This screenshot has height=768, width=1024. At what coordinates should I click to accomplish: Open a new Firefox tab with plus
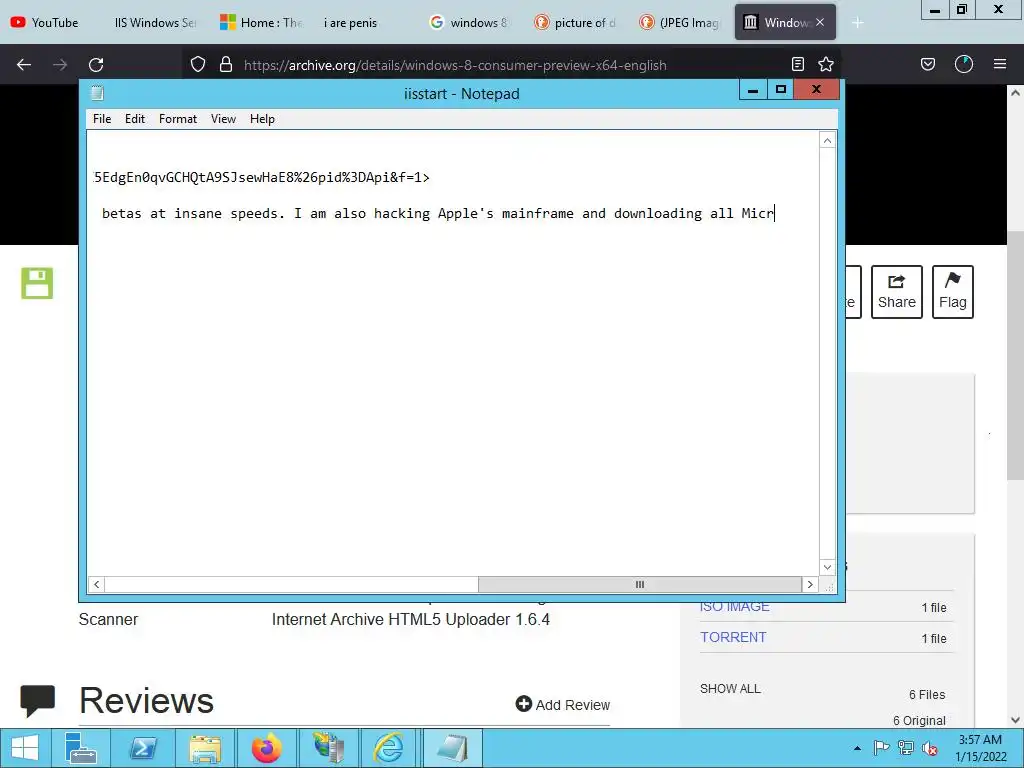(858, 23)
